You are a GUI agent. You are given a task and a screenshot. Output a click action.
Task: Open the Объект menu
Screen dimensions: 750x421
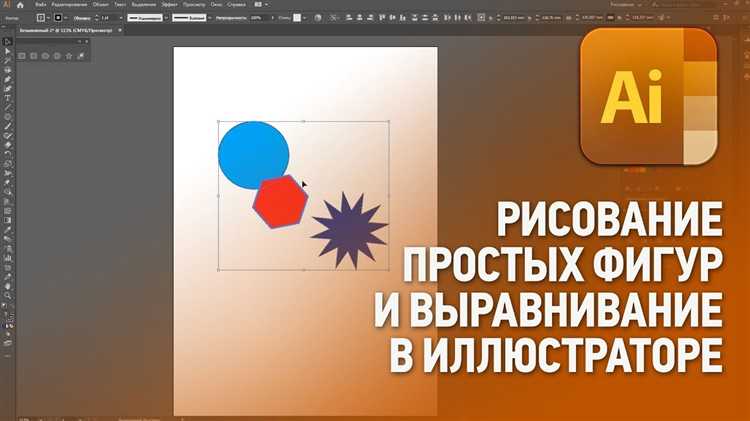click(101, 4)
